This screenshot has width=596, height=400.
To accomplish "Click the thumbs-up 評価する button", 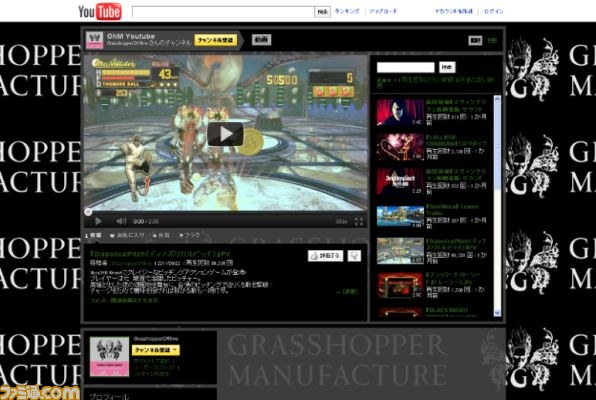I will click(325, 256).
